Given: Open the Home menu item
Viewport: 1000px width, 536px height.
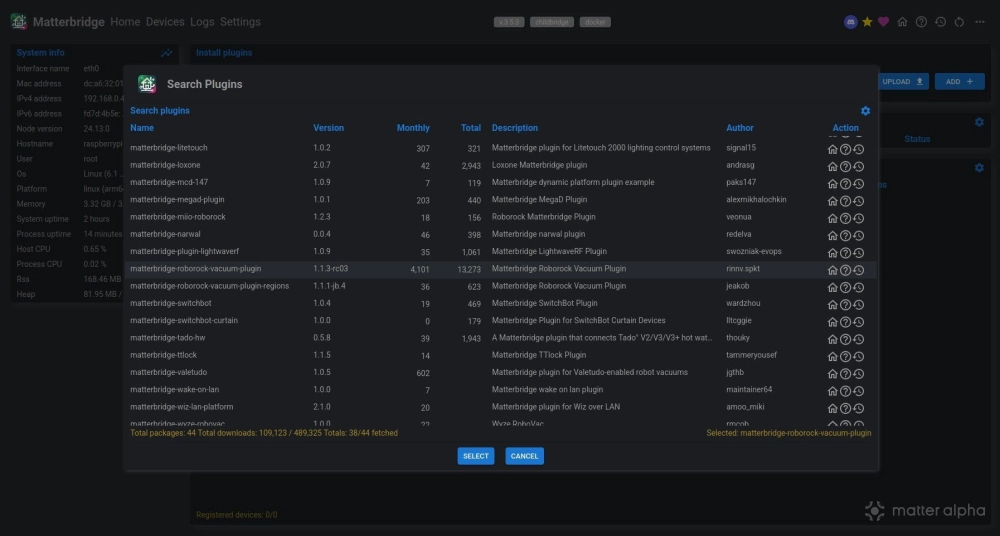Looking at the screenshot, I should pos(125,22).
